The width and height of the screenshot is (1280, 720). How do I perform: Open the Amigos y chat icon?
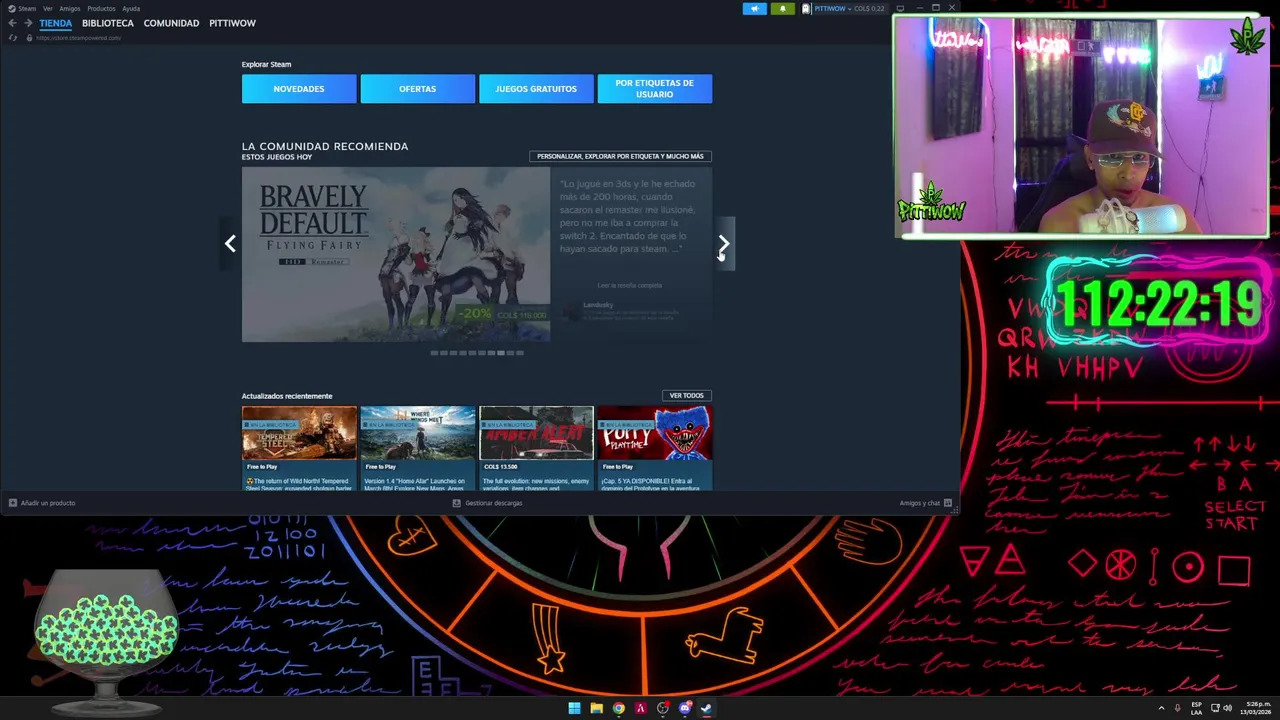[x=947, y=503]
